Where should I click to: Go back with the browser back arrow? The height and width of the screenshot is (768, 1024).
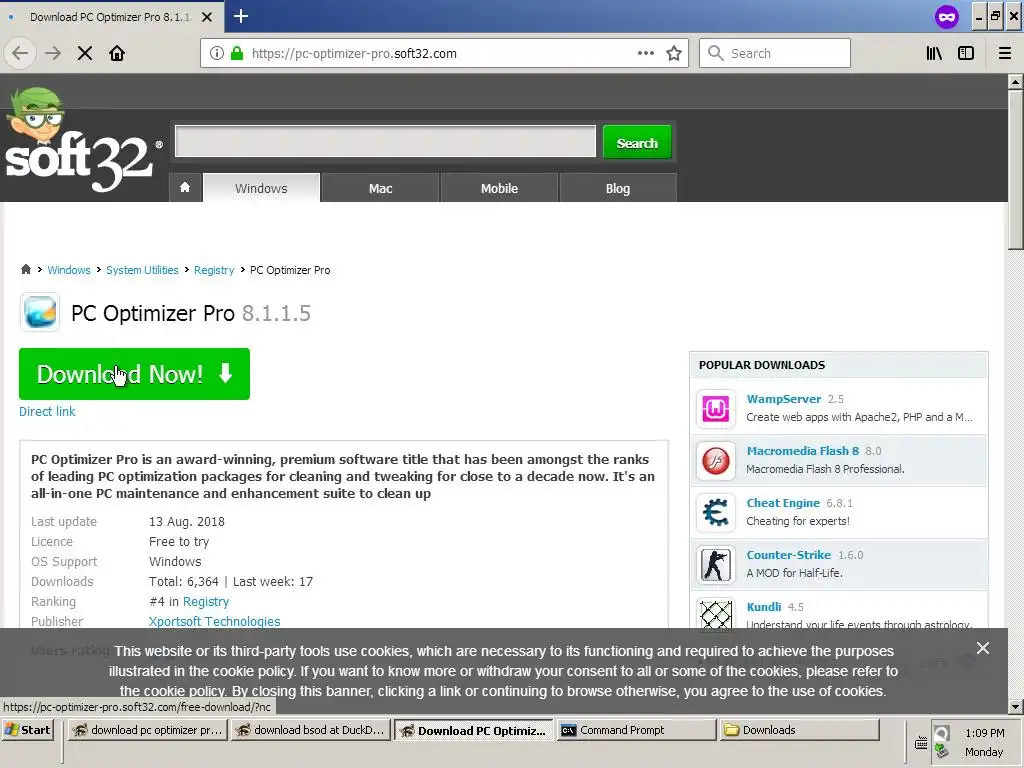point(20,53)
